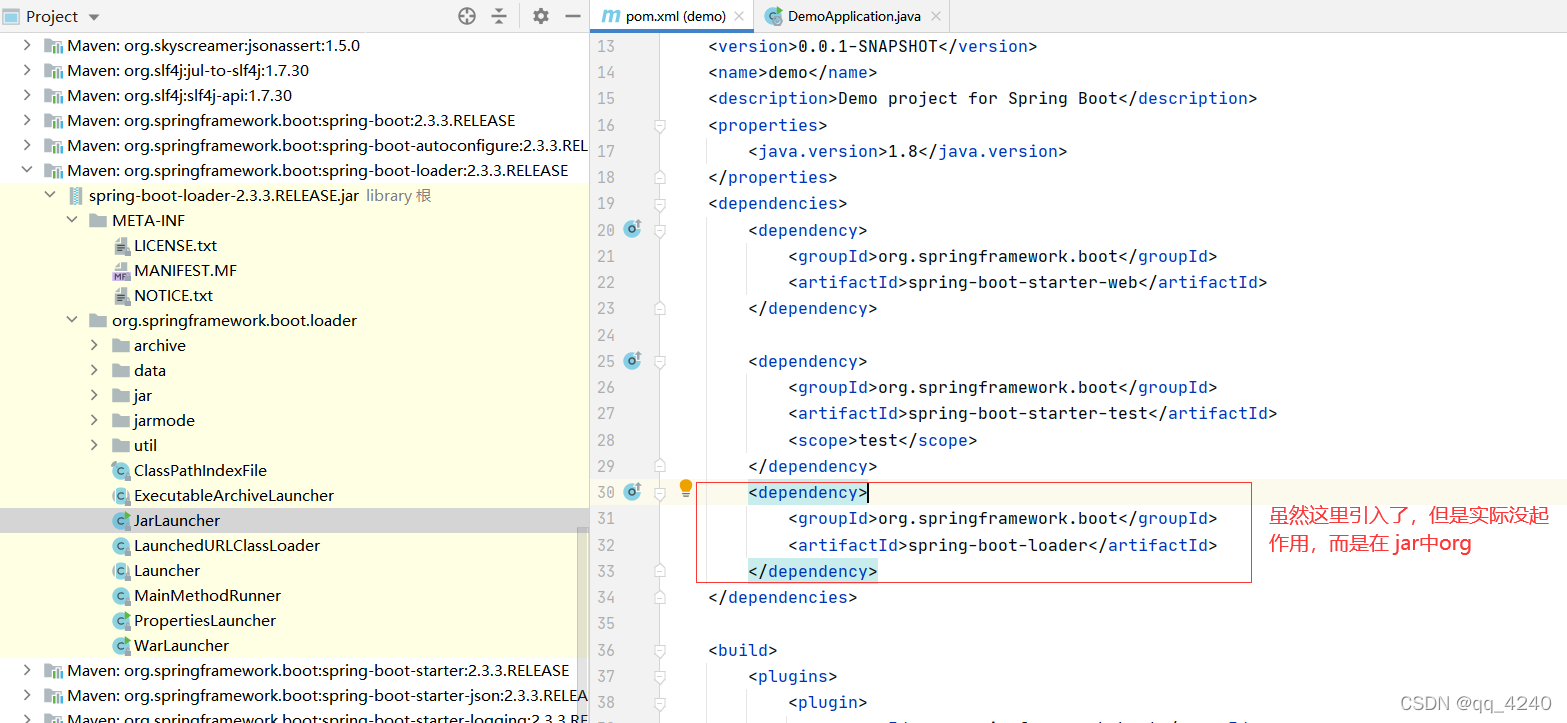
Task: Click the scope test line 28
Action: pyautogui.click(x=883, y=440)
